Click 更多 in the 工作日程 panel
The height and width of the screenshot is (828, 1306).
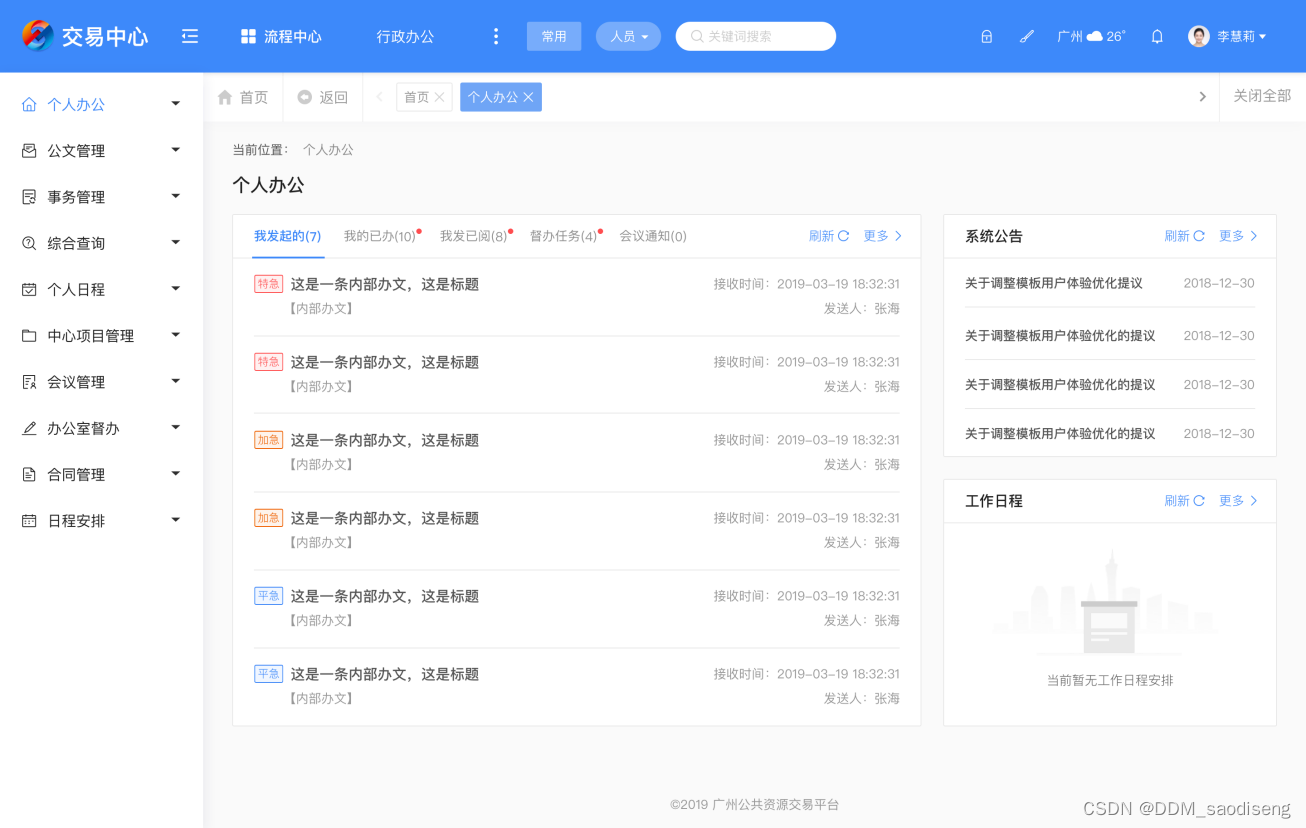coord(1238,500)
